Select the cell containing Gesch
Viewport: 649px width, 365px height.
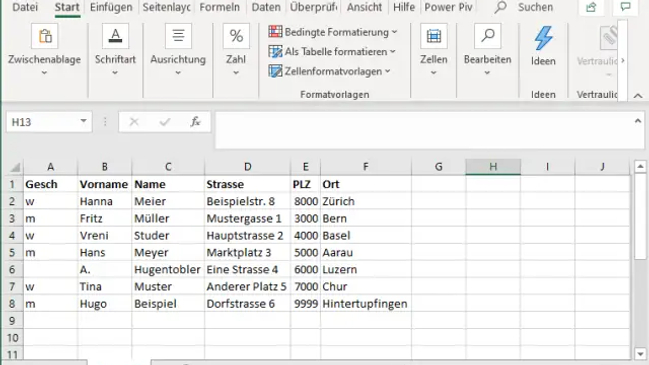point(50,184)
